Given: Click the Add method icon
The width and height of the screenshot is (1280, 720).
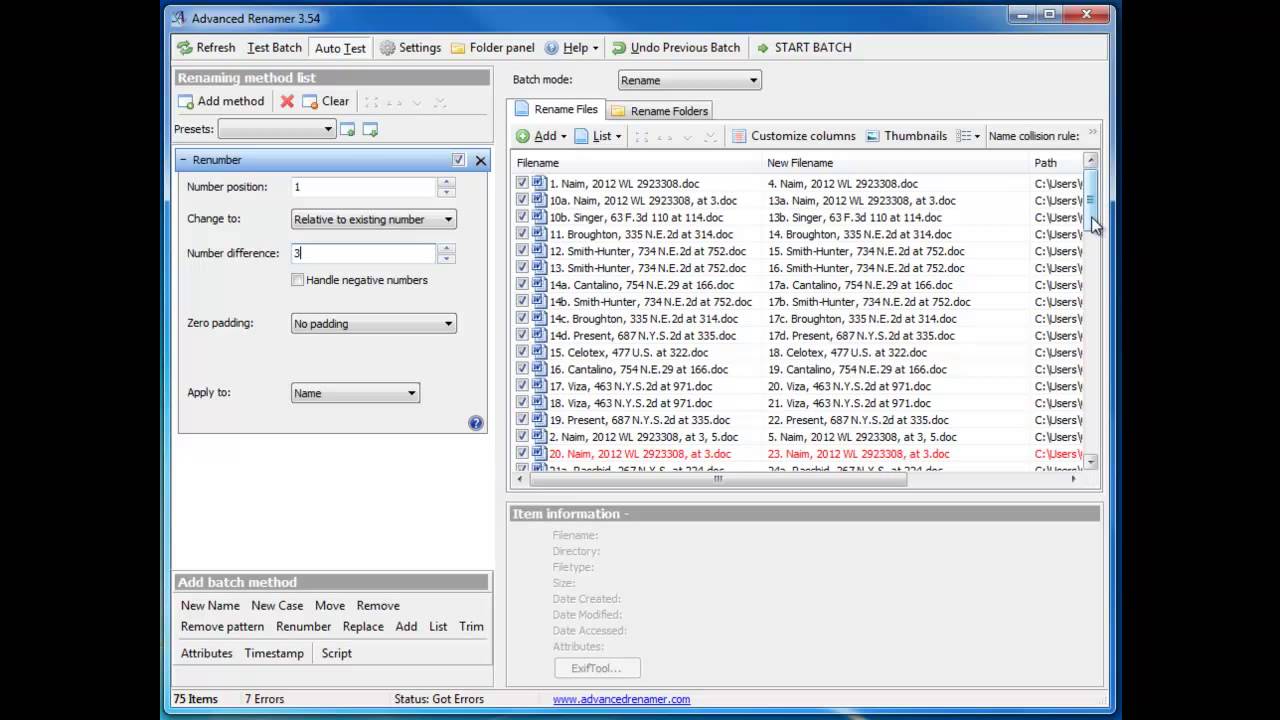Looking at the screenshot, I should (186, 101).
